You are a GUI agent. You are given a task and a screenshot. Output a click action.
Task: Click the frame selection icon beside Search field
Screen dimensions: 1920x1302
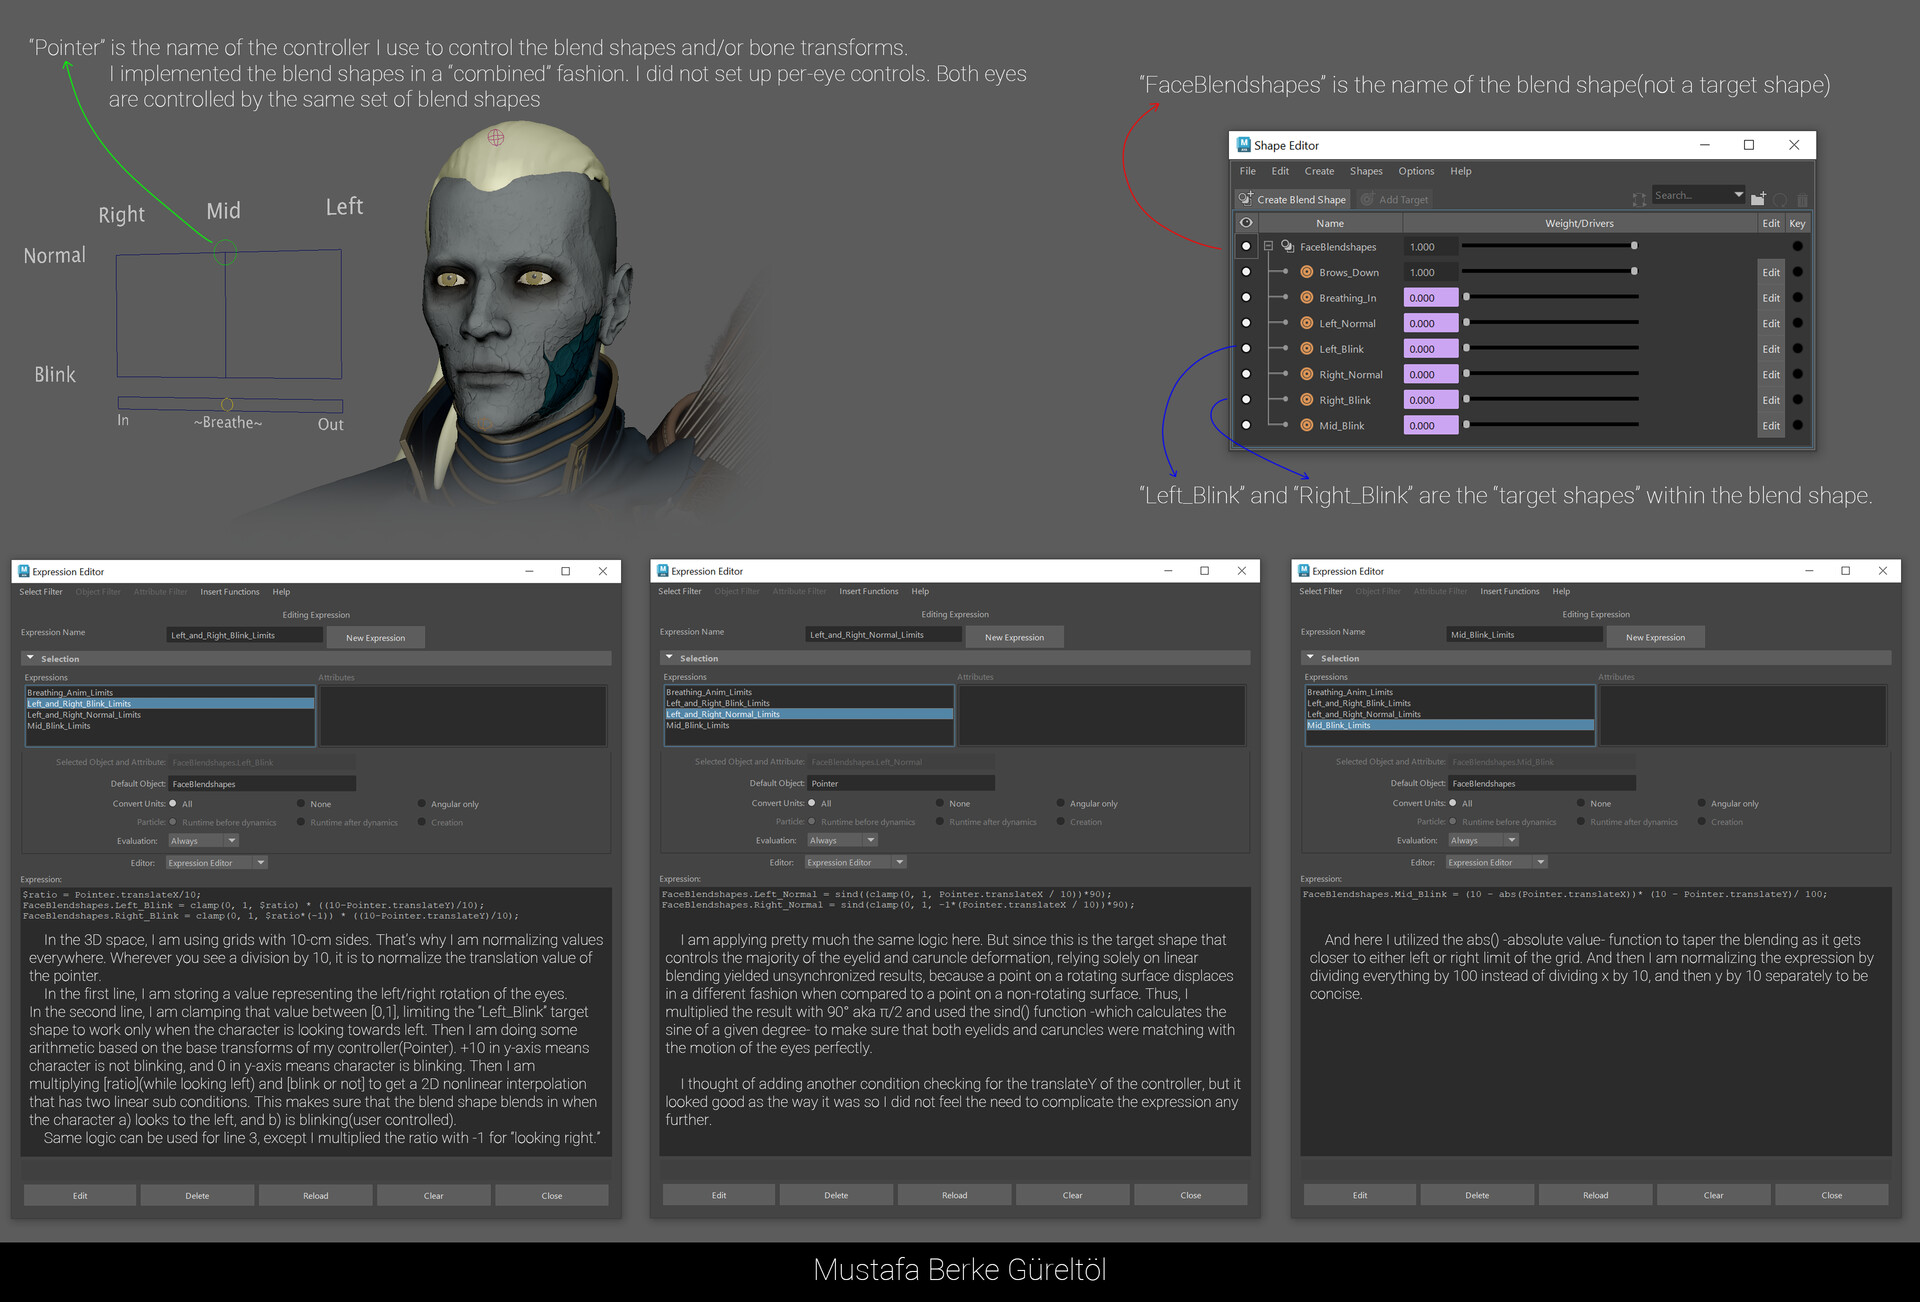tap(1638, 199)
